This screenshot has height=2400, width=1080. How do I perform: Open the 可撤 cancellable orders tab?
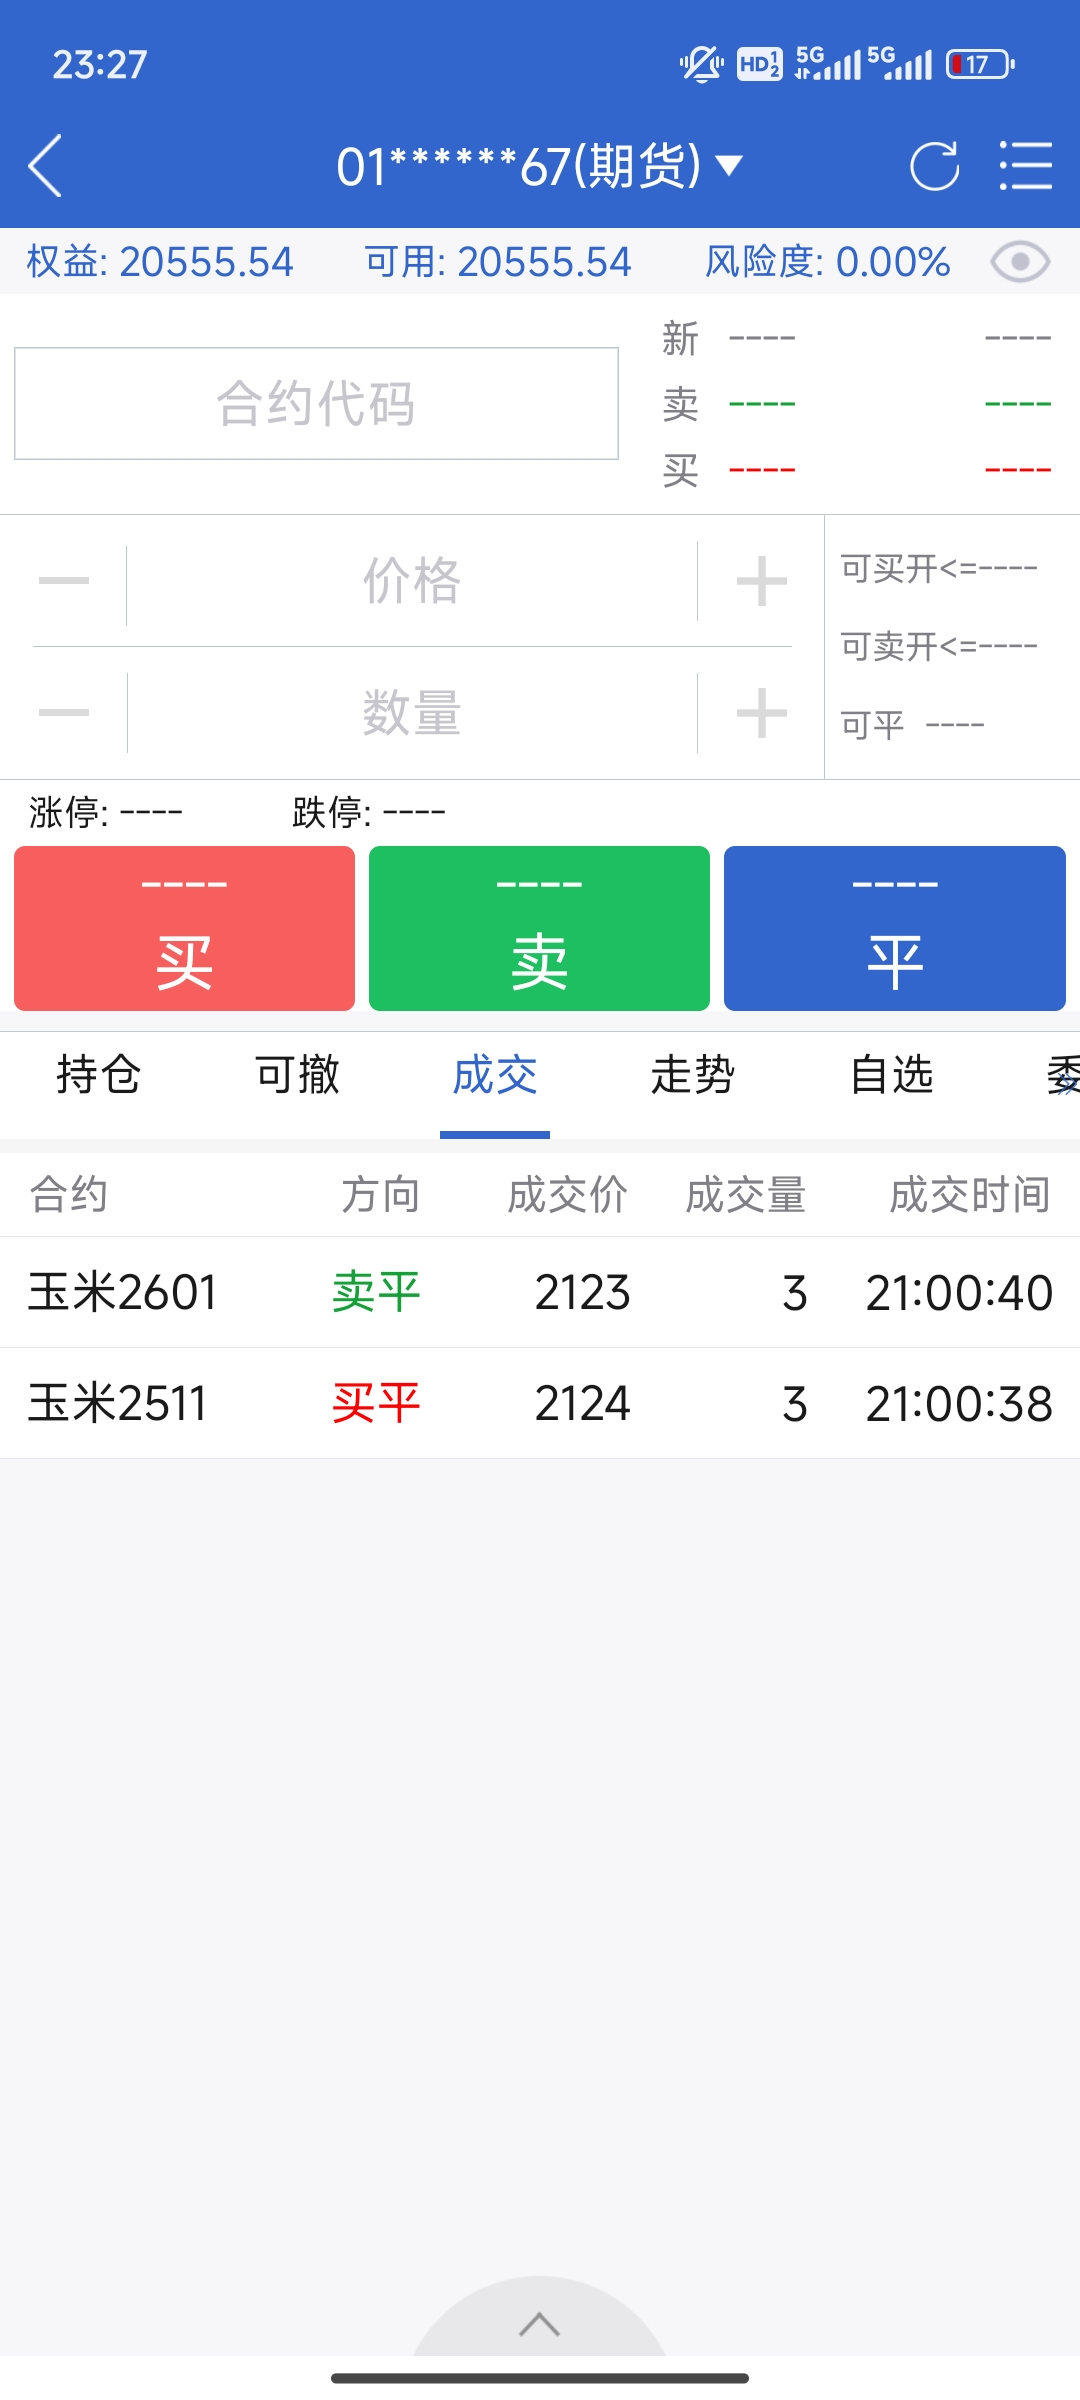[297, 1076]
